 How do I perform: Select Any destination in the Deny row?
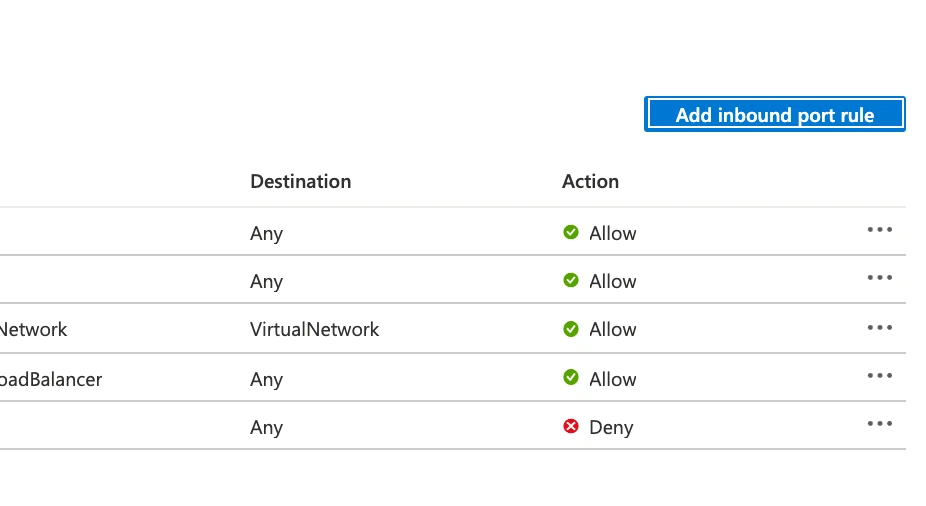tap(266, 427)
